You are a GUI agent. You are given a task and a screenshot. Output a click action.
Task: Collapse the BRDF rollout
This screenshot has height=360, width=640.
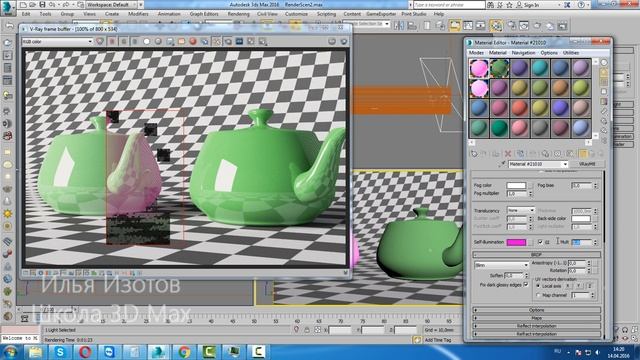click(x=537, y=254)
